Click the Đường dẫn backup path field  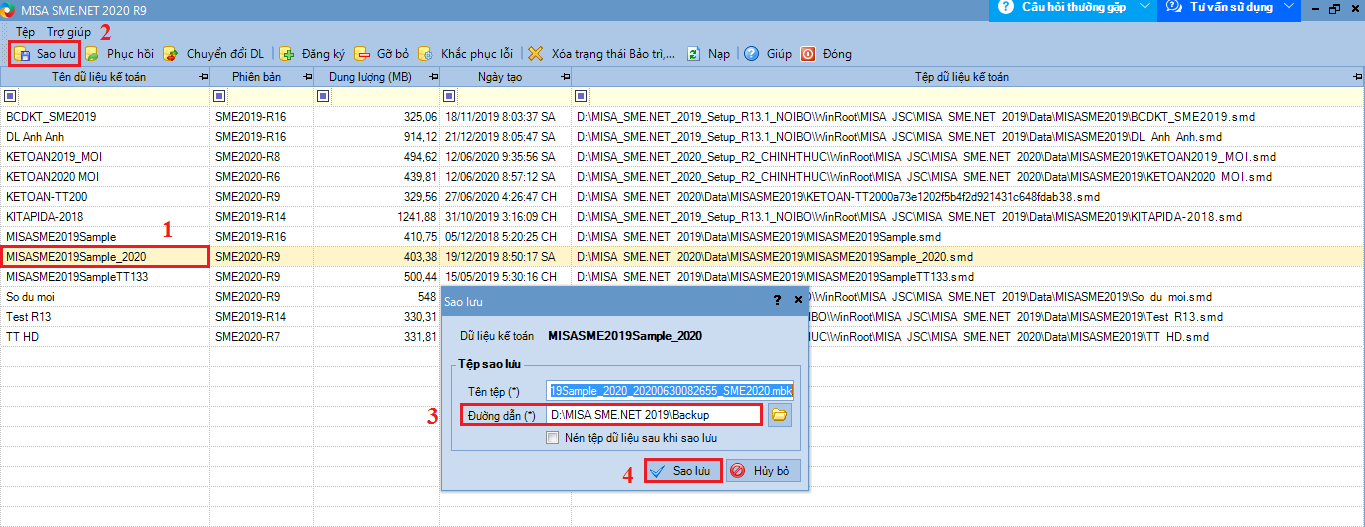click(x=654, y=415)
